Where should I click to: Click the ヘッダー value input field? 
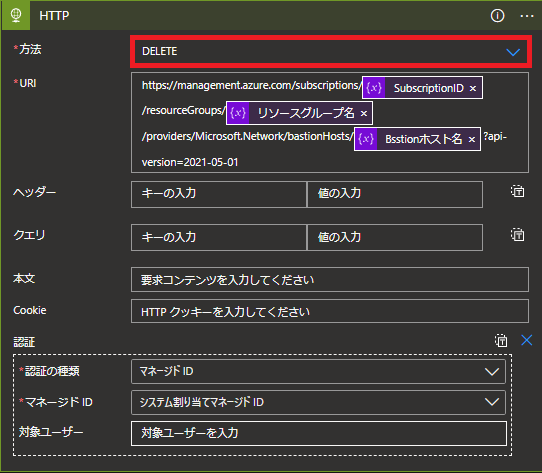395,194
